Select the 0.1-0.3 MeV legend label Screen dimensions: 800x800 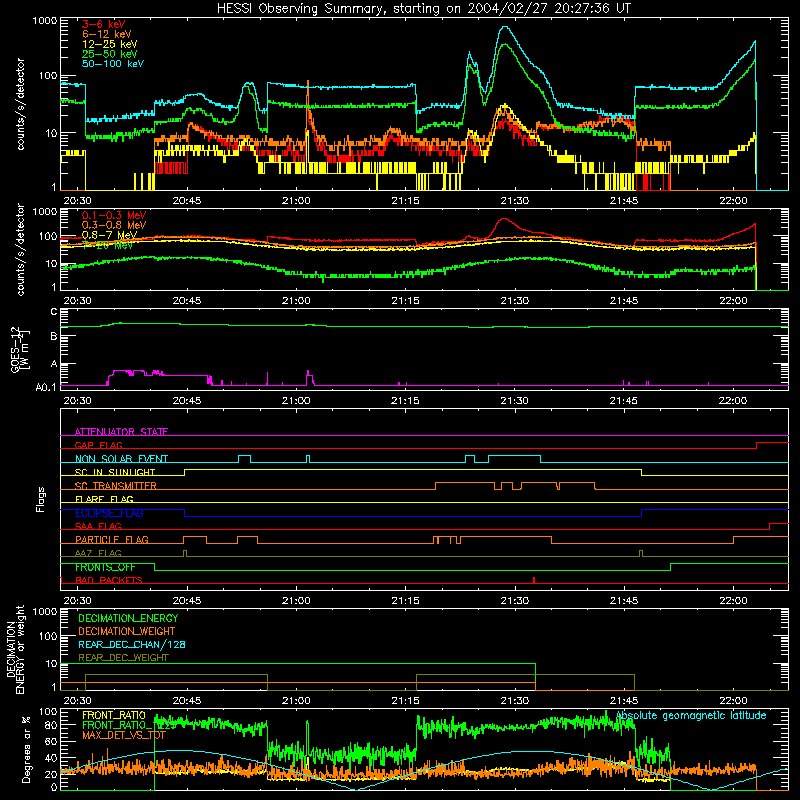(x=114, y=215)
